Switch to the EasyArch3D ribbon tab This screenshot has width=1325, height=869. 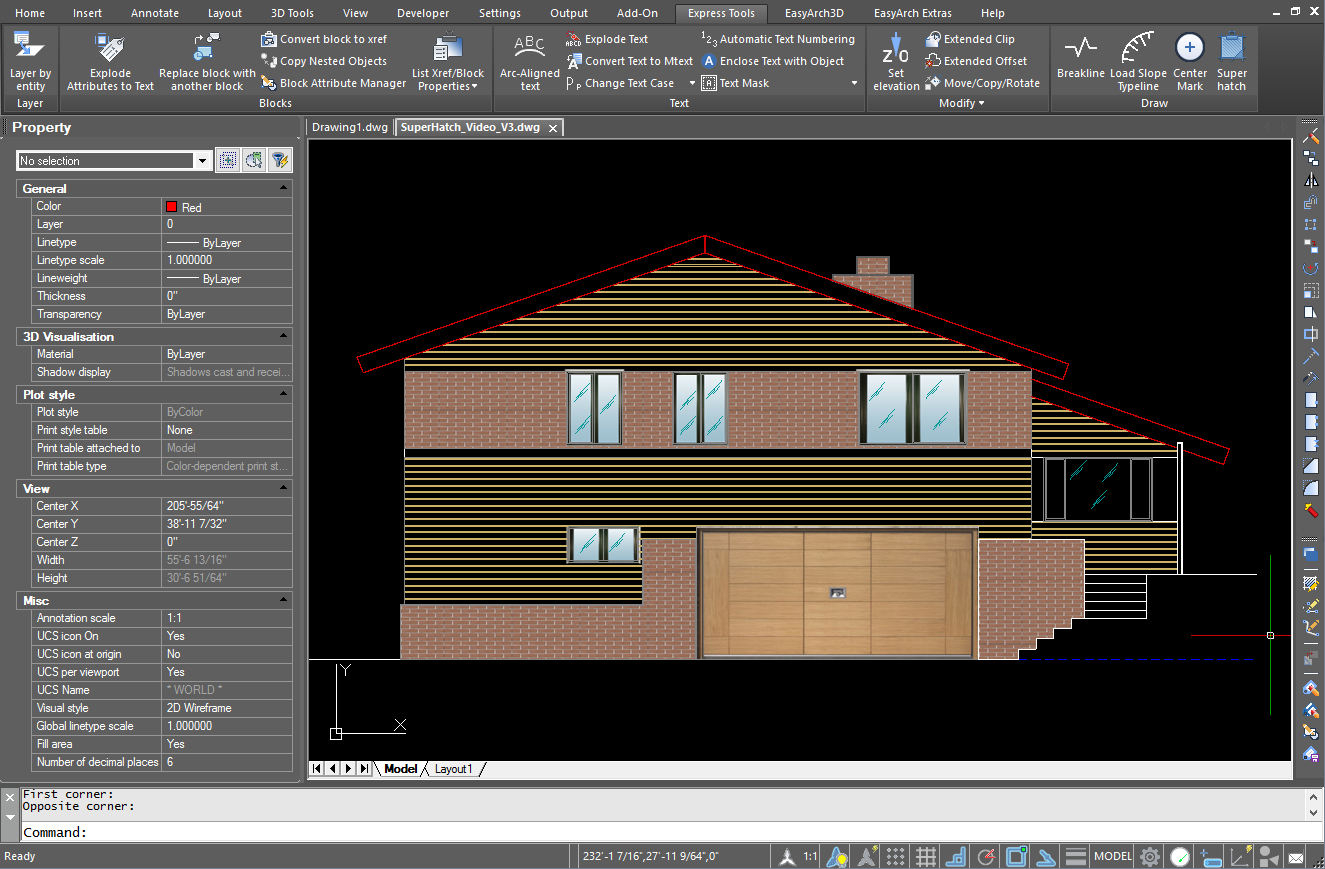click(815, 13)
